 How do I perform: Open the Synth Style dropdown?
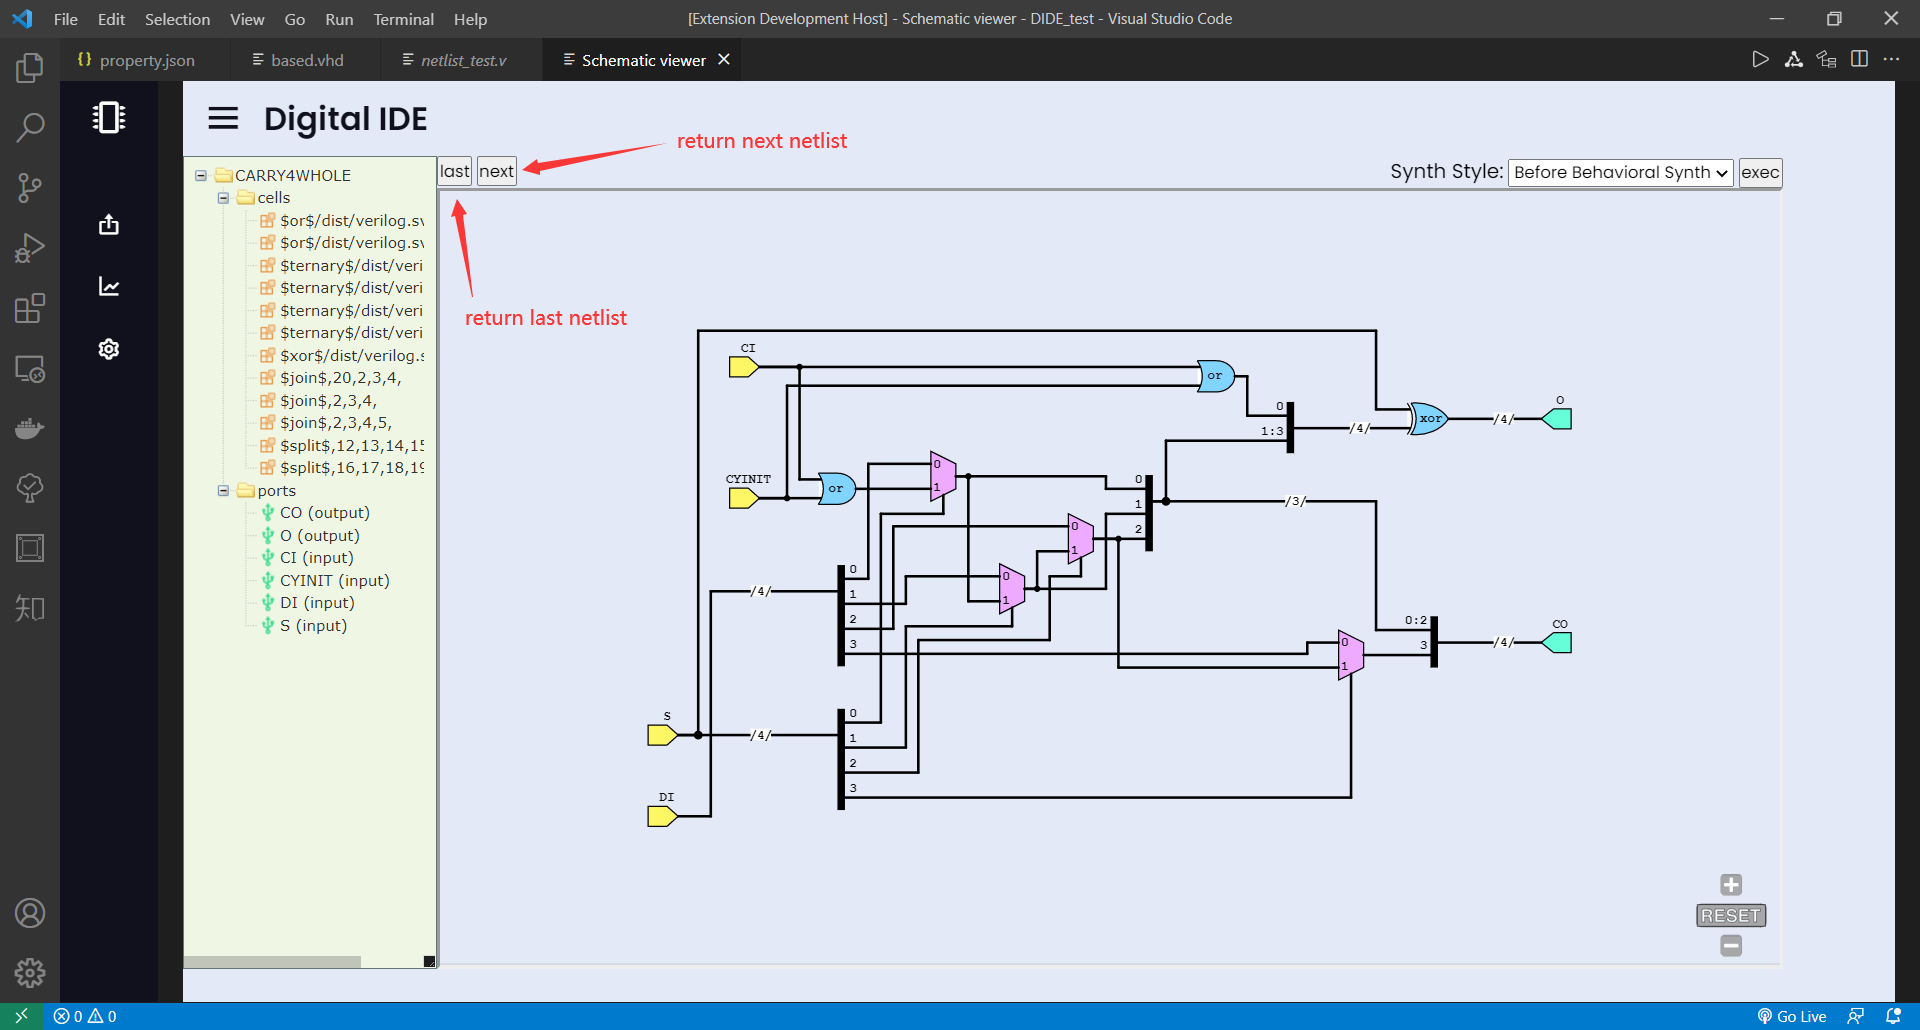coord(1620,172)
